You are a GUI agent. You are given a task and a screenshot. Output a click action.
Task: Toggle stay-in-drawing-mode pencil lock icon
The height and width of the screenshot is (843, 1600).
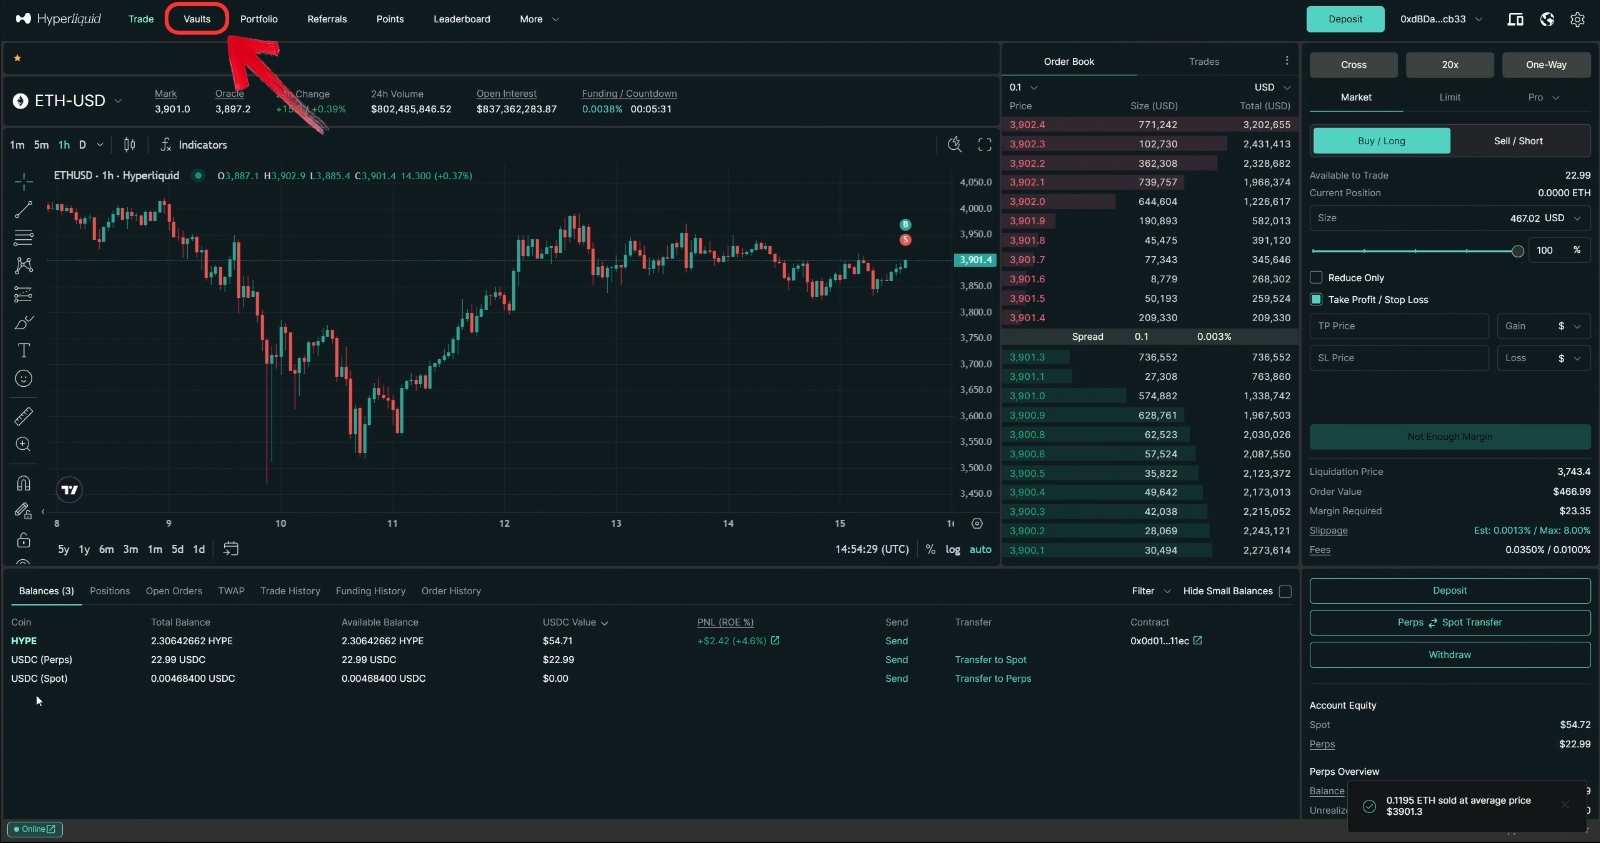[24, 511]
